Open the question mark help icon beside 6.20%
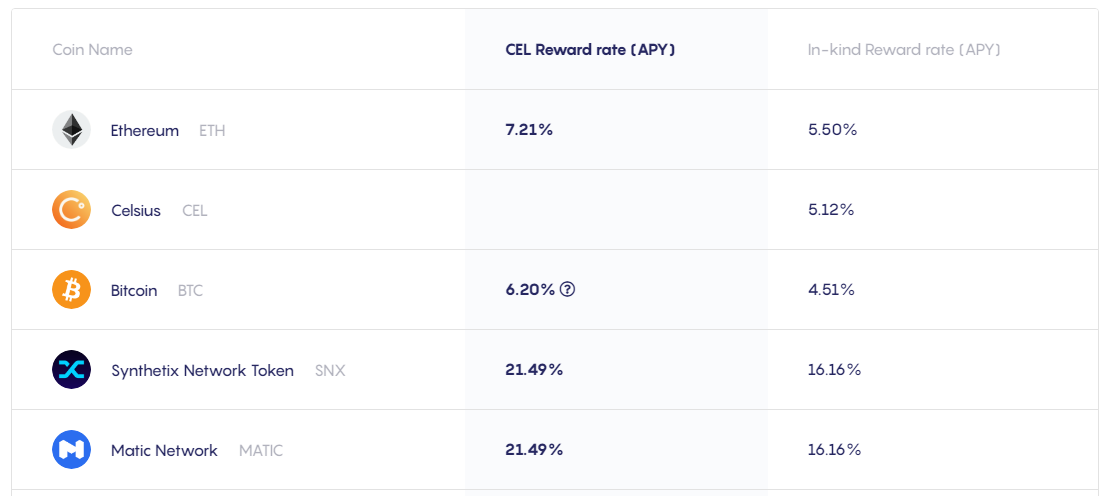 pyautogui.click(x=567, y=290)
